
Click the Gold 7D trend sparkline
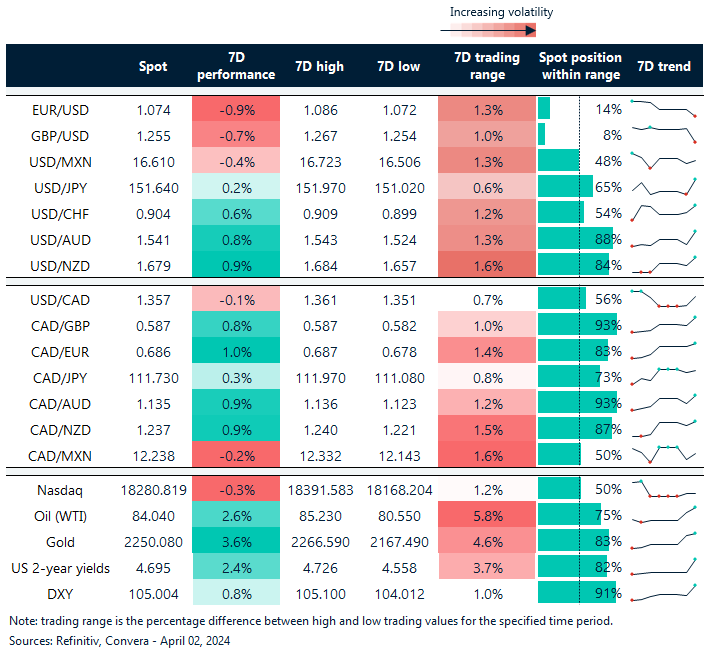pos(663,541)
